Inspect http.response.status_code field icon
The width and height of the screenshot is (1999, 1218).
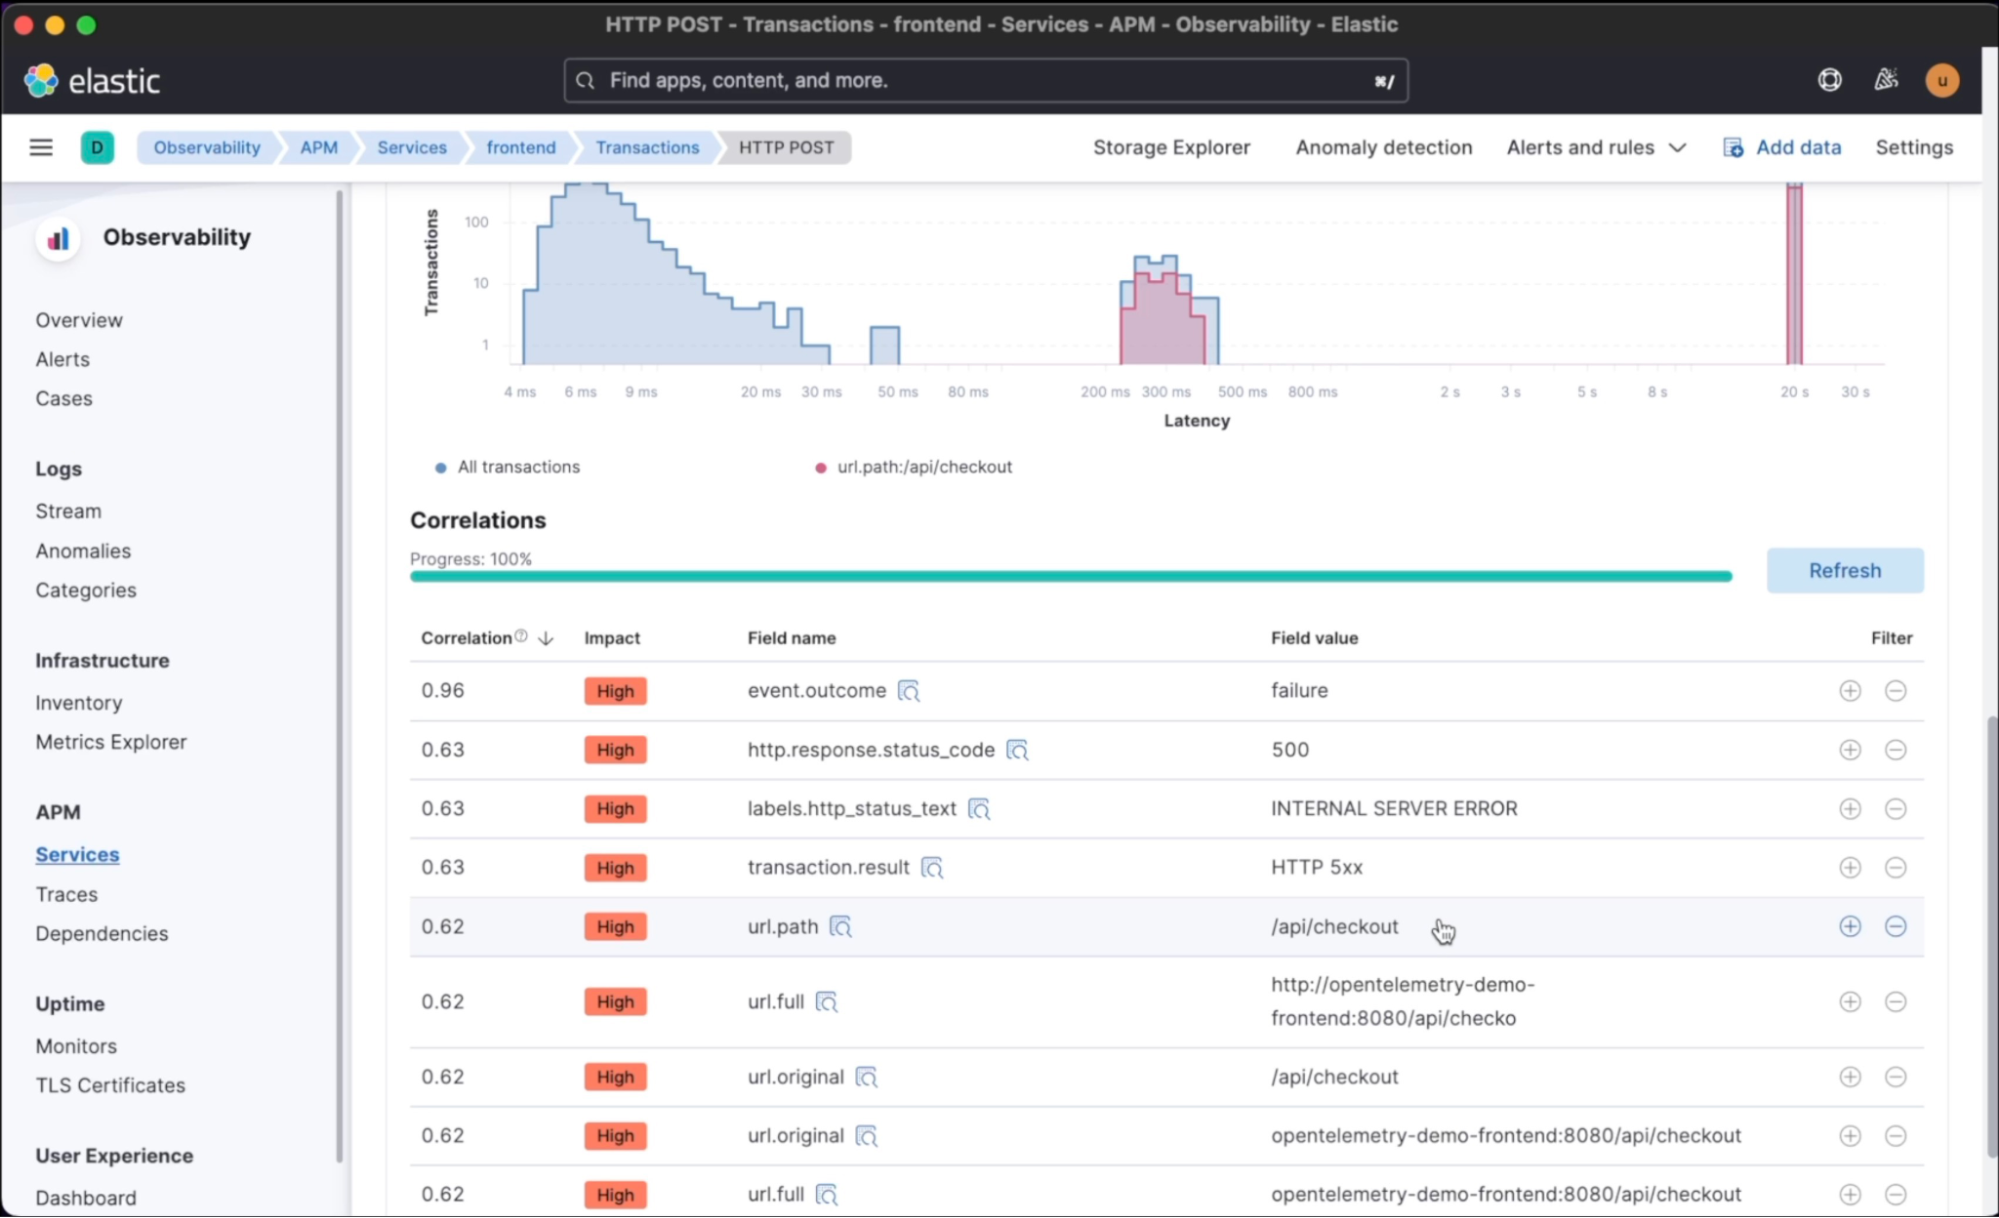coord(1017,750)
